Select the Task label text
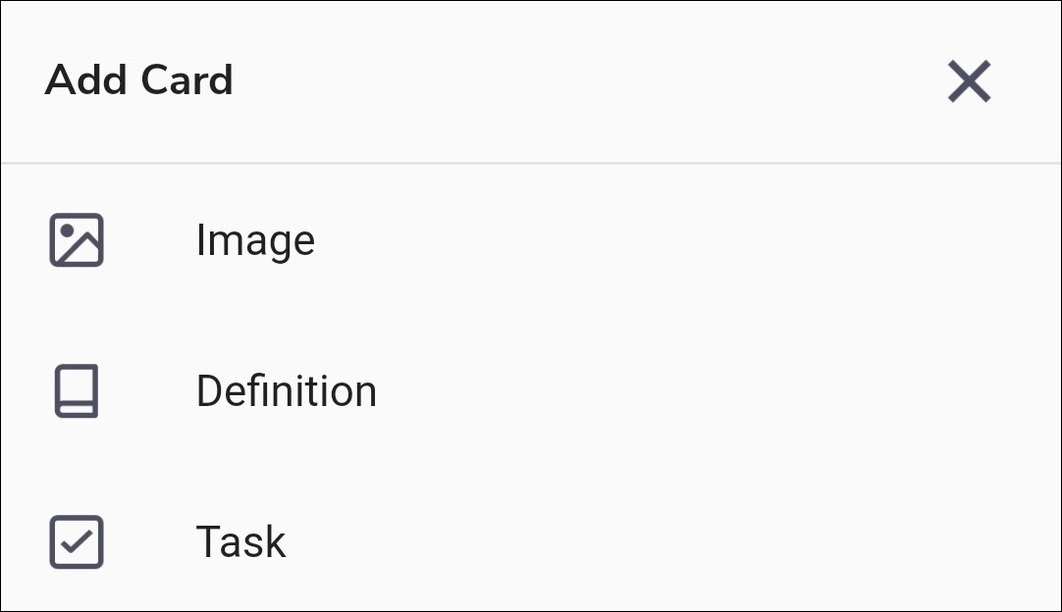The width and height of the screenshot is (1062, 612). click(241, 542)
